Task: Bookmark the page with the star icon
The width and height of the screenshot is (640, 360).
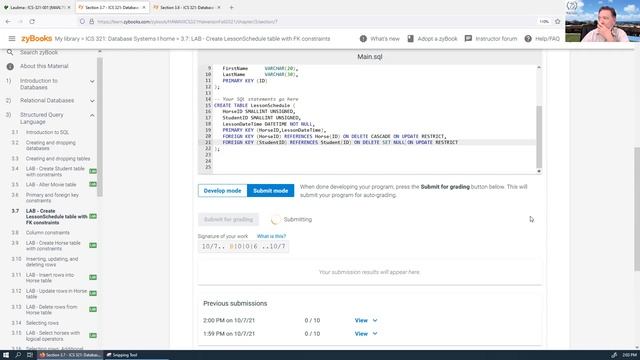Action: (558, 21)
